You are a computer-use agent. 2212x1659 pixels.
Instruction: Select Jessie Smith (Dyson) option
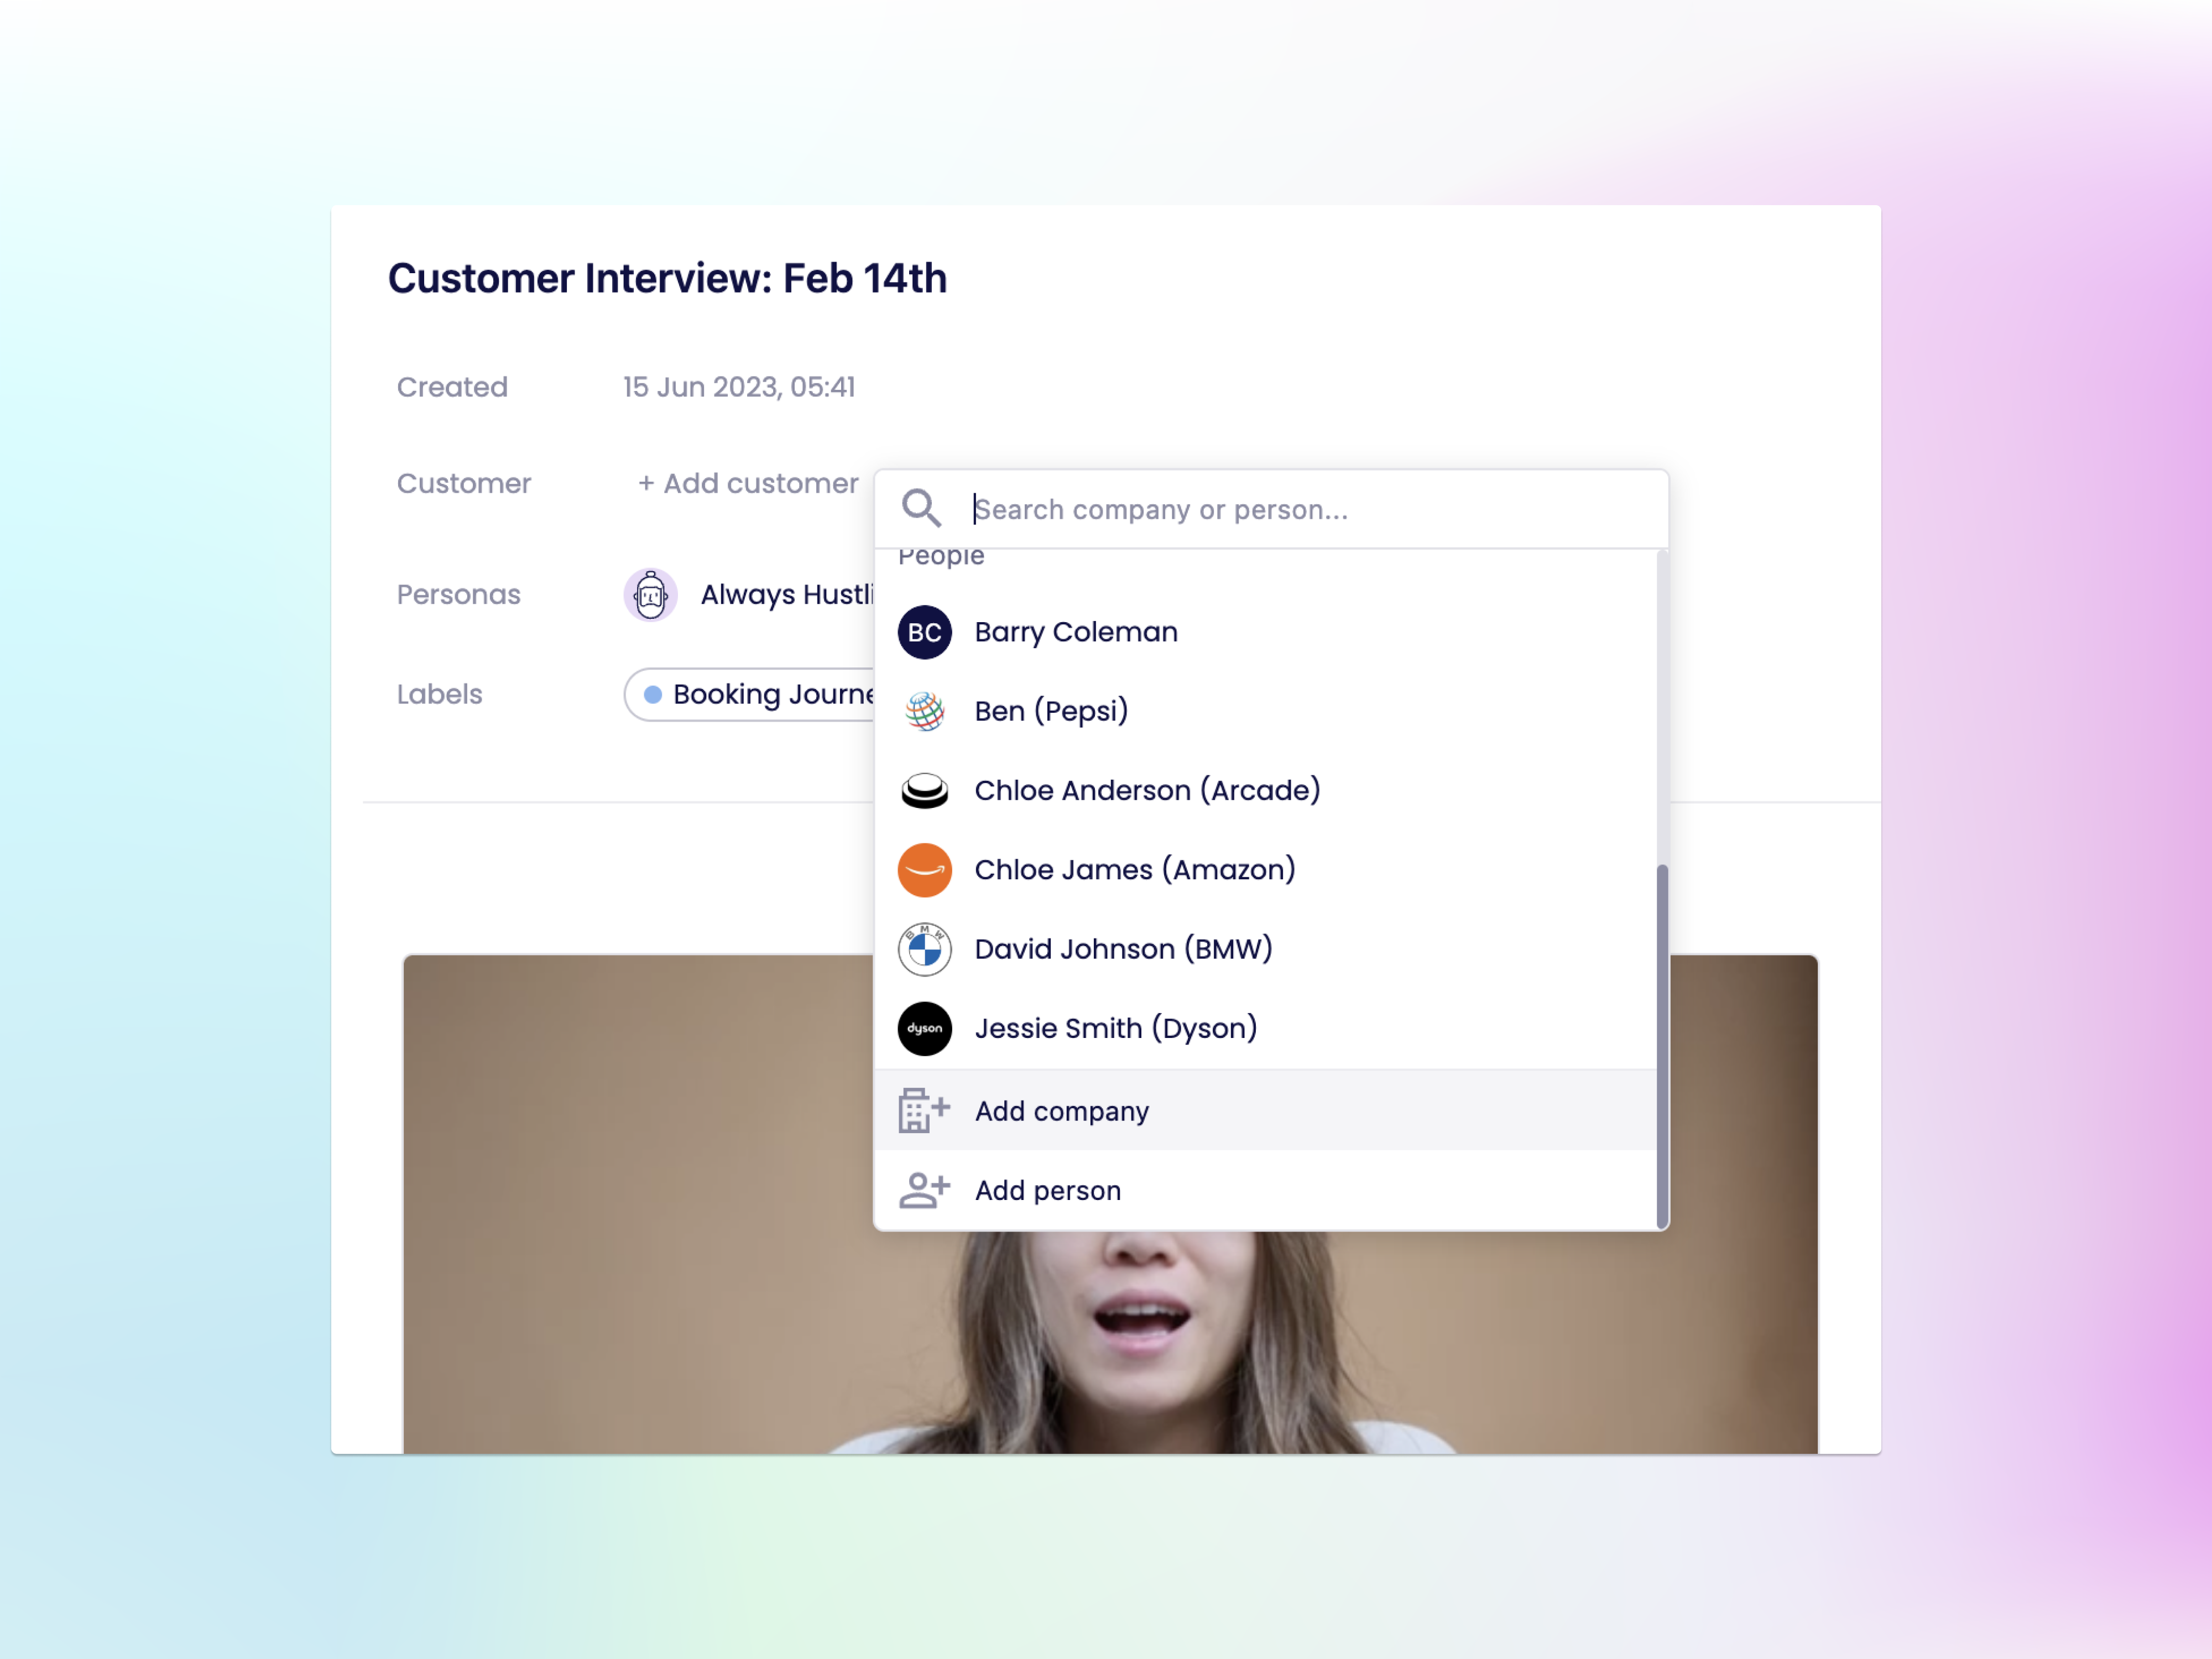click(x=1266, y=1028)
